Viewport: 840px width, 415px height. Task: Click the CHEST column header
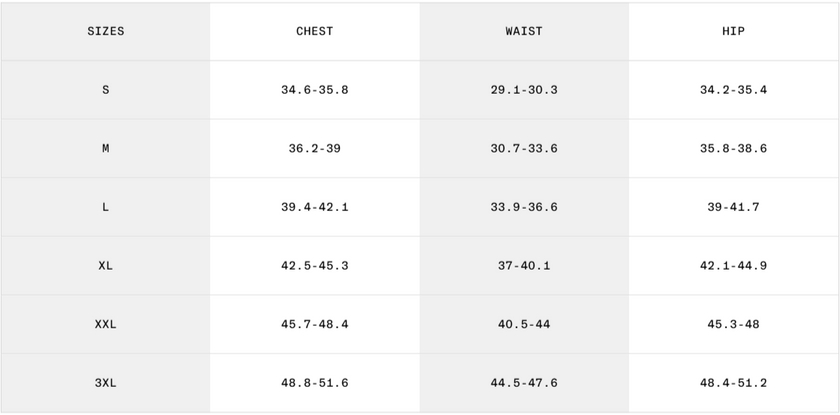[x=314, y=31]
